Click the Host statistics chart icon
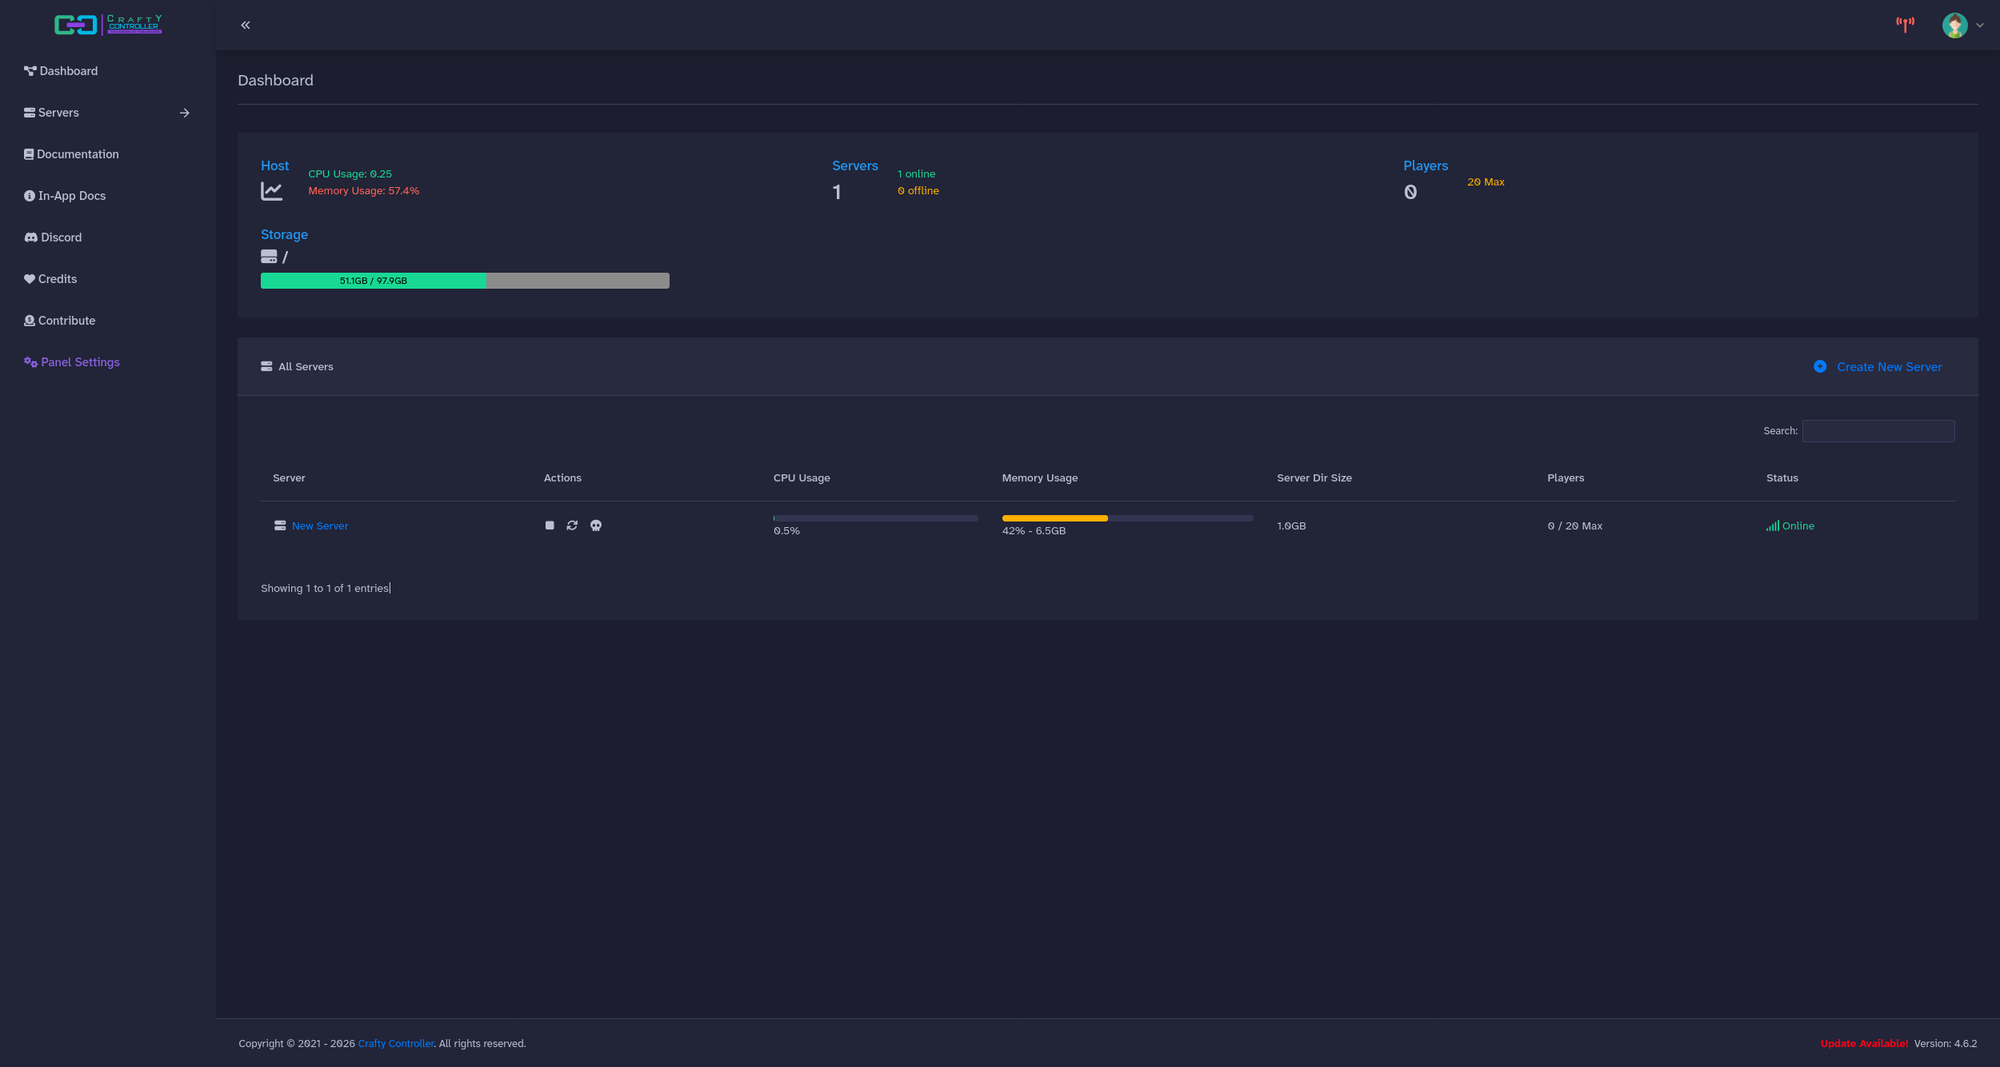This screenshot has width=2000, height=1067. 272,191
